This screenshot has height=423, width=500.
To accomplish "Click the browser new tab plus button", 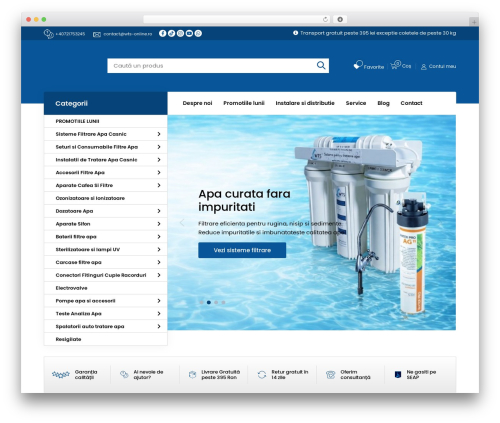I will point(474,22).
